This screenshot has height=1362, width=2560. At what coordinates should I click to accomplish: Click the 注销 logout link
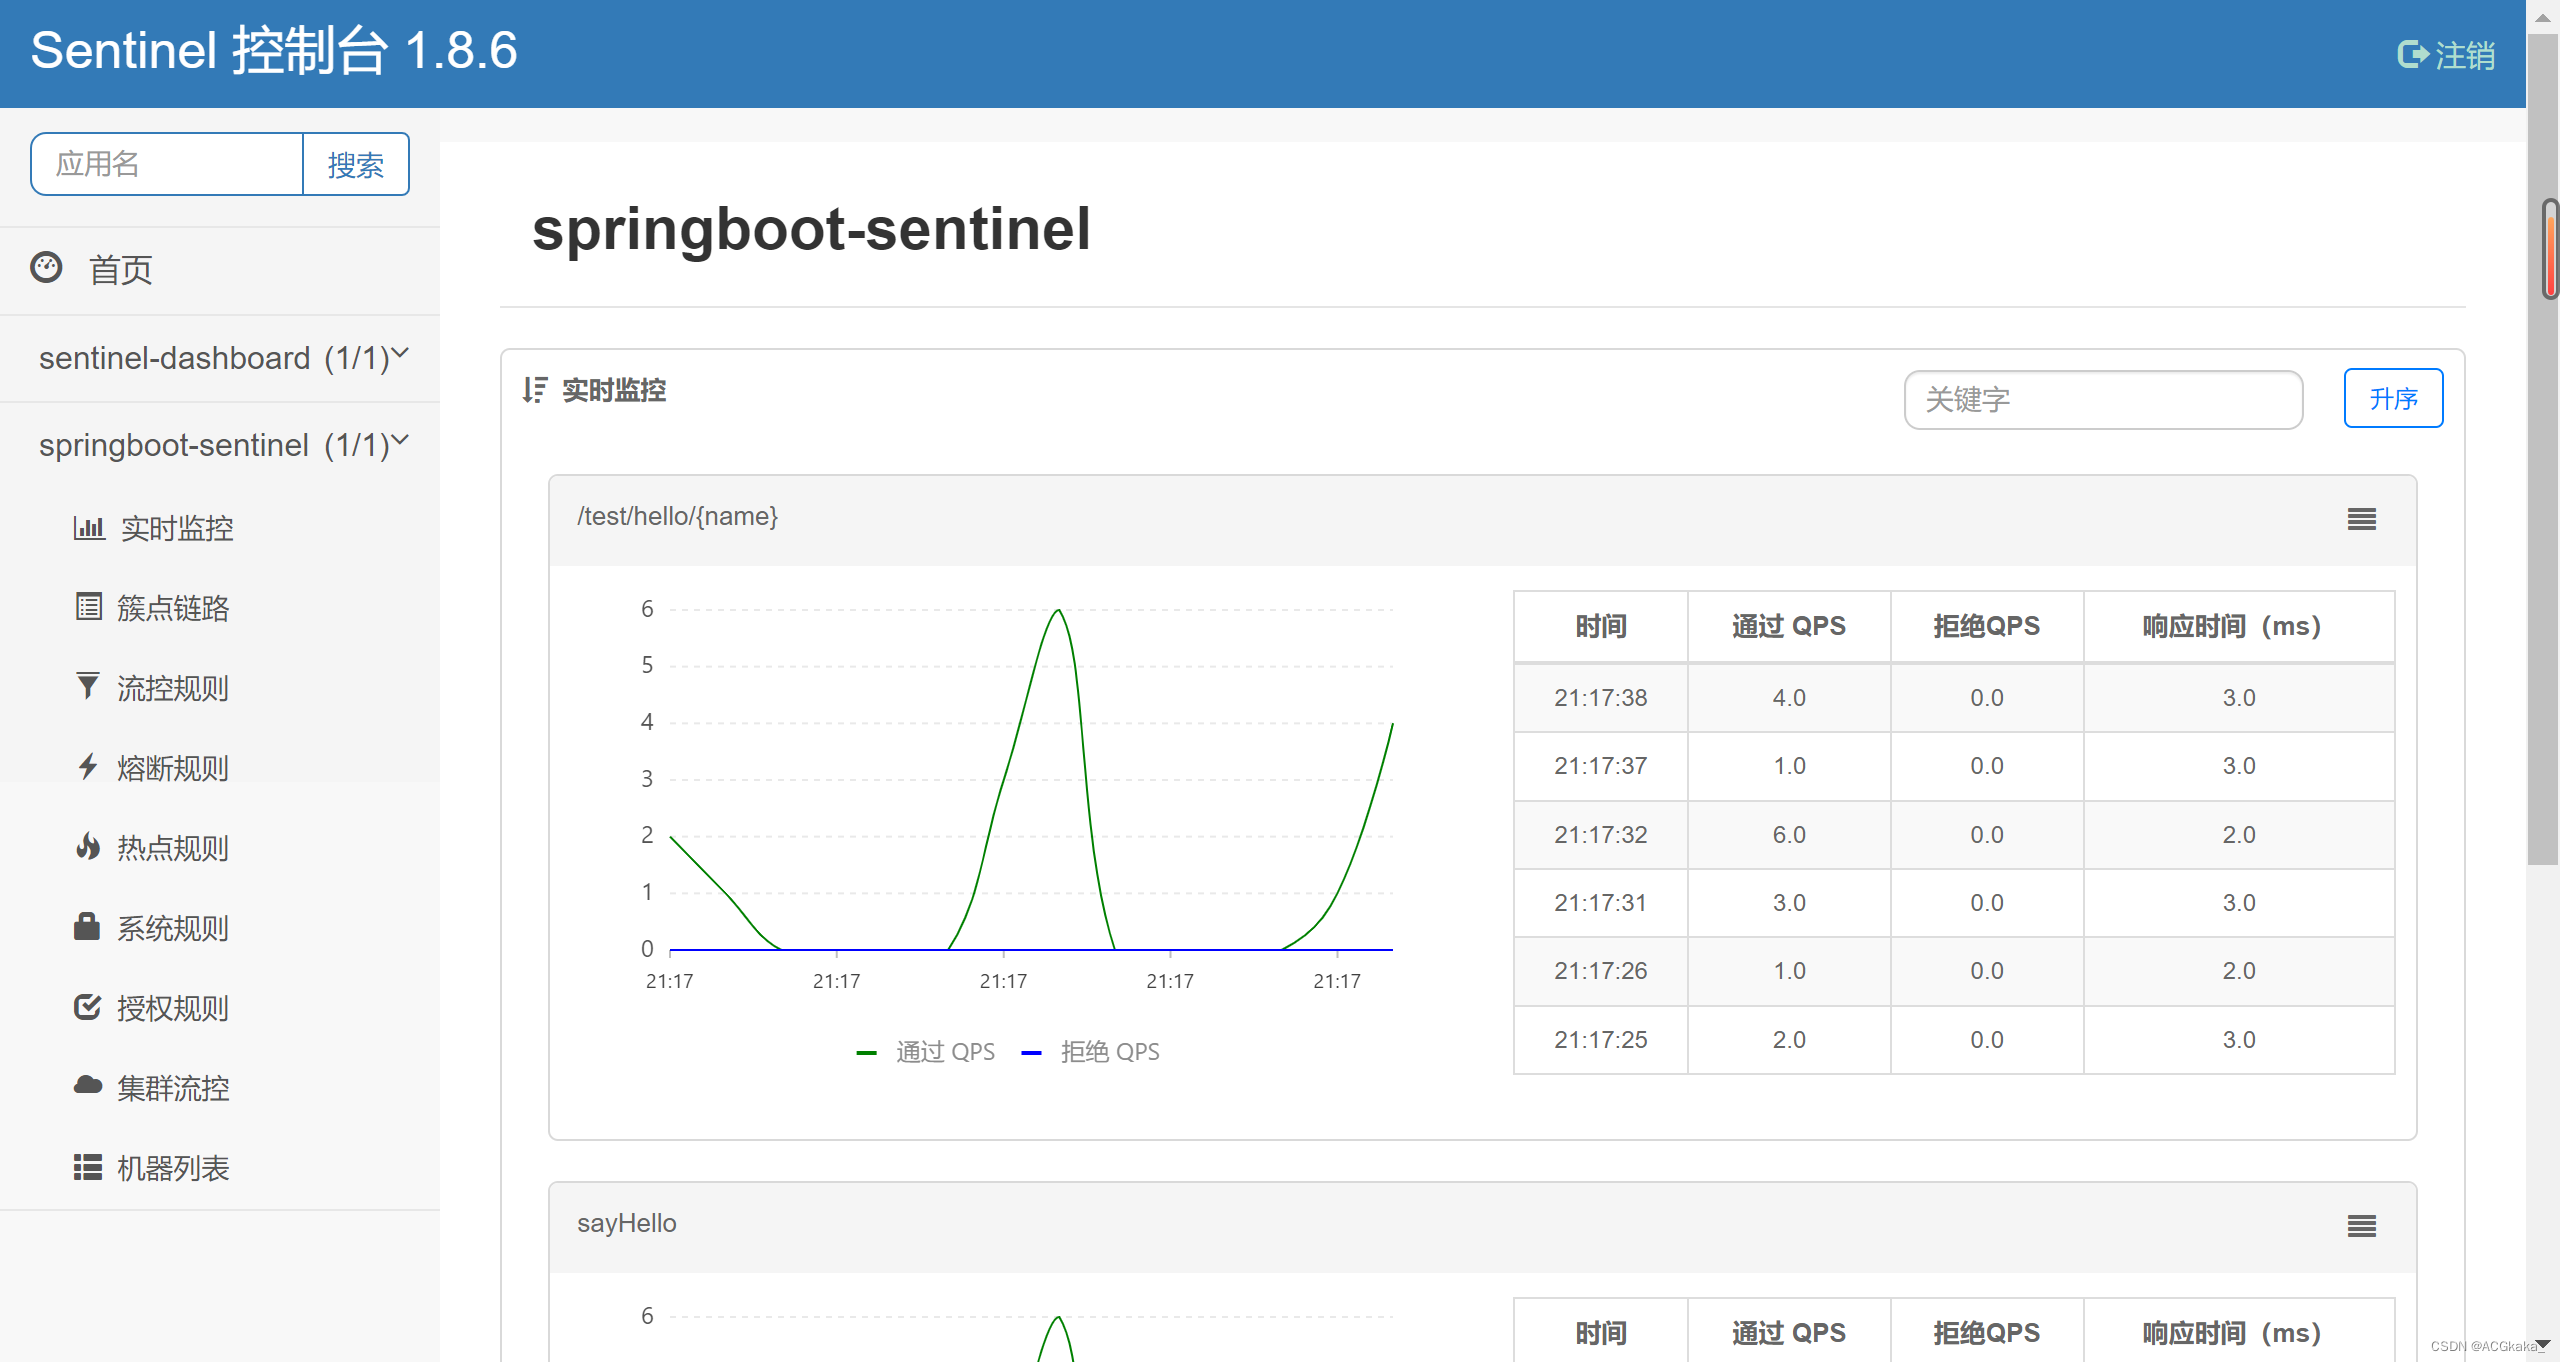click(2444, 55)
